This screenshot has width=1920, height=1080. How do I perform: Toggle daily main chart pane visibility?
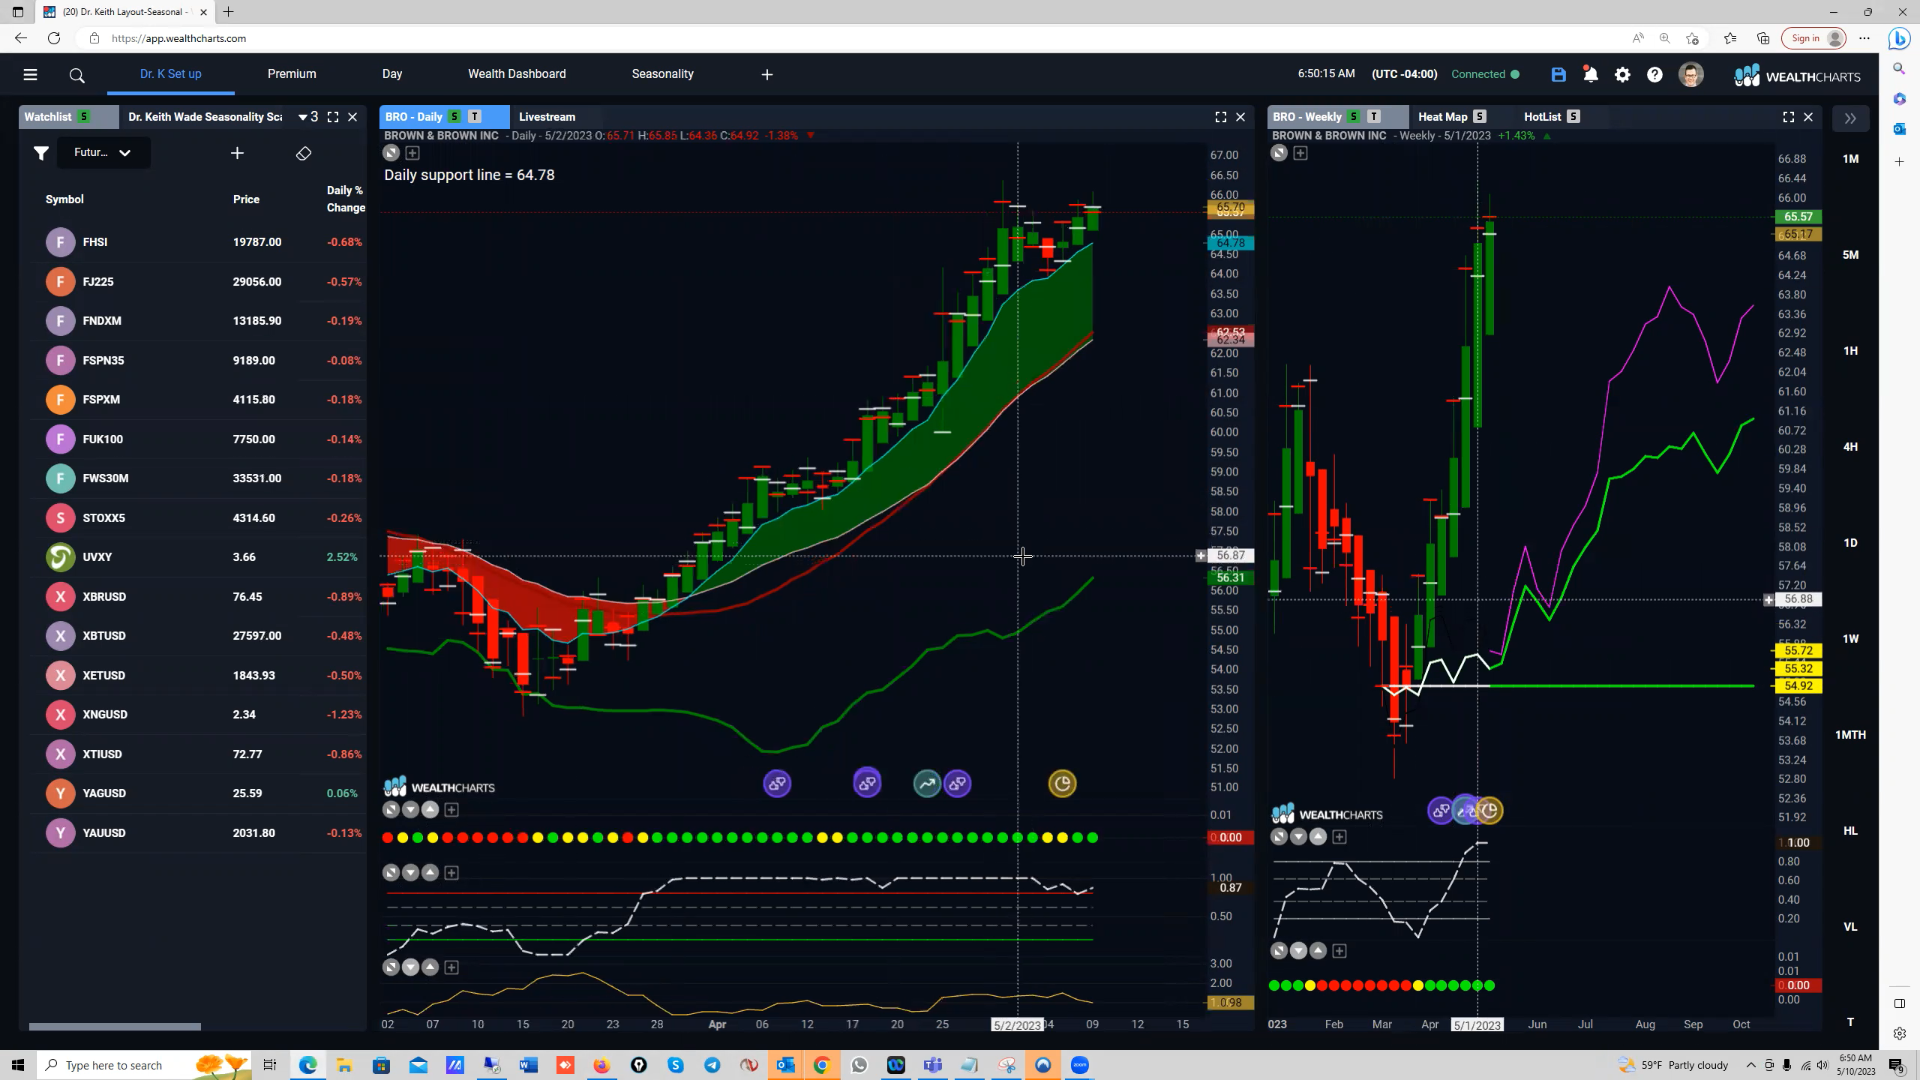(391, 153)
